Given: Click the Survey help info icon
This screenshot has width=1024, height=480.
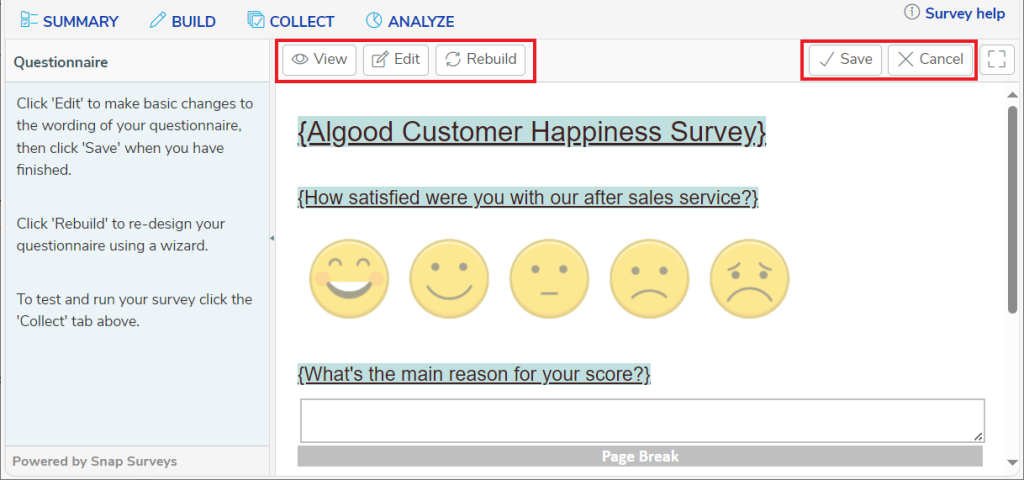Looking at the screenshot, I should [912, 13].
